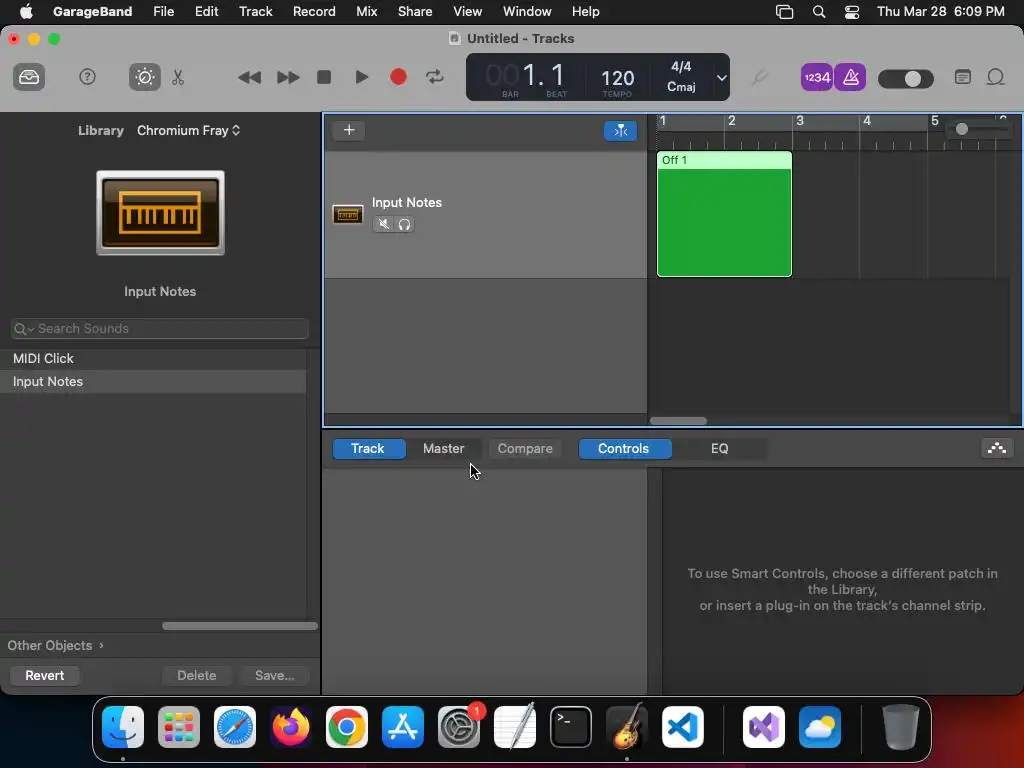The height and width of the screenshot is (768, 1024).
Task: Toggle the Library panel button
Action: [x=29, y=77]
